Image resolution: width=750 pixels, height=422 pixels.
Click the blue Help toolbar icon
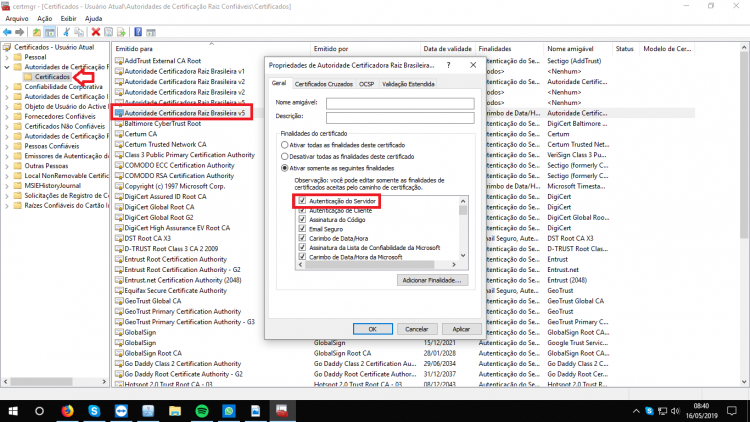(x=138, y=32)
